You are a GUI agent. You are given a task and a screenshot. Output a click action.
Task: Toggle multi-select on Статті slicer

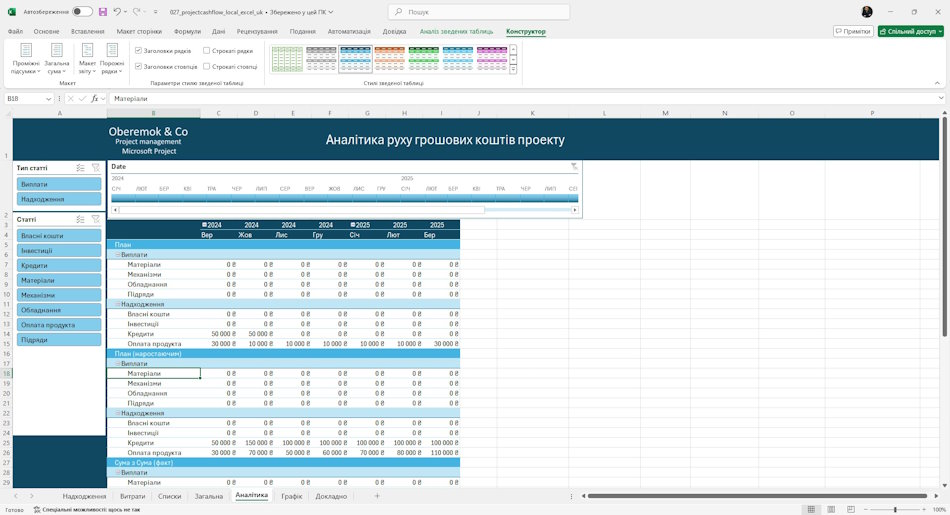point(81,219)
